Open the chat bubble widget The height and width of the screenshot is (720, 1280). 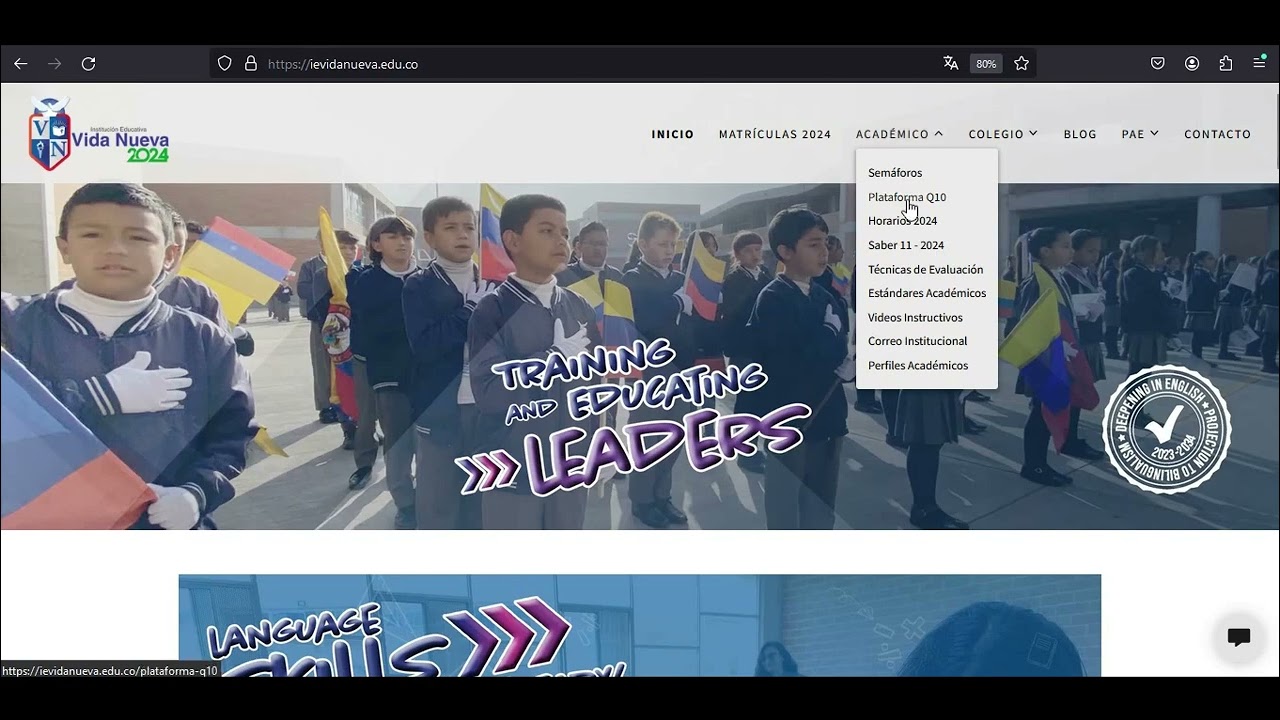pos(1239,638)
